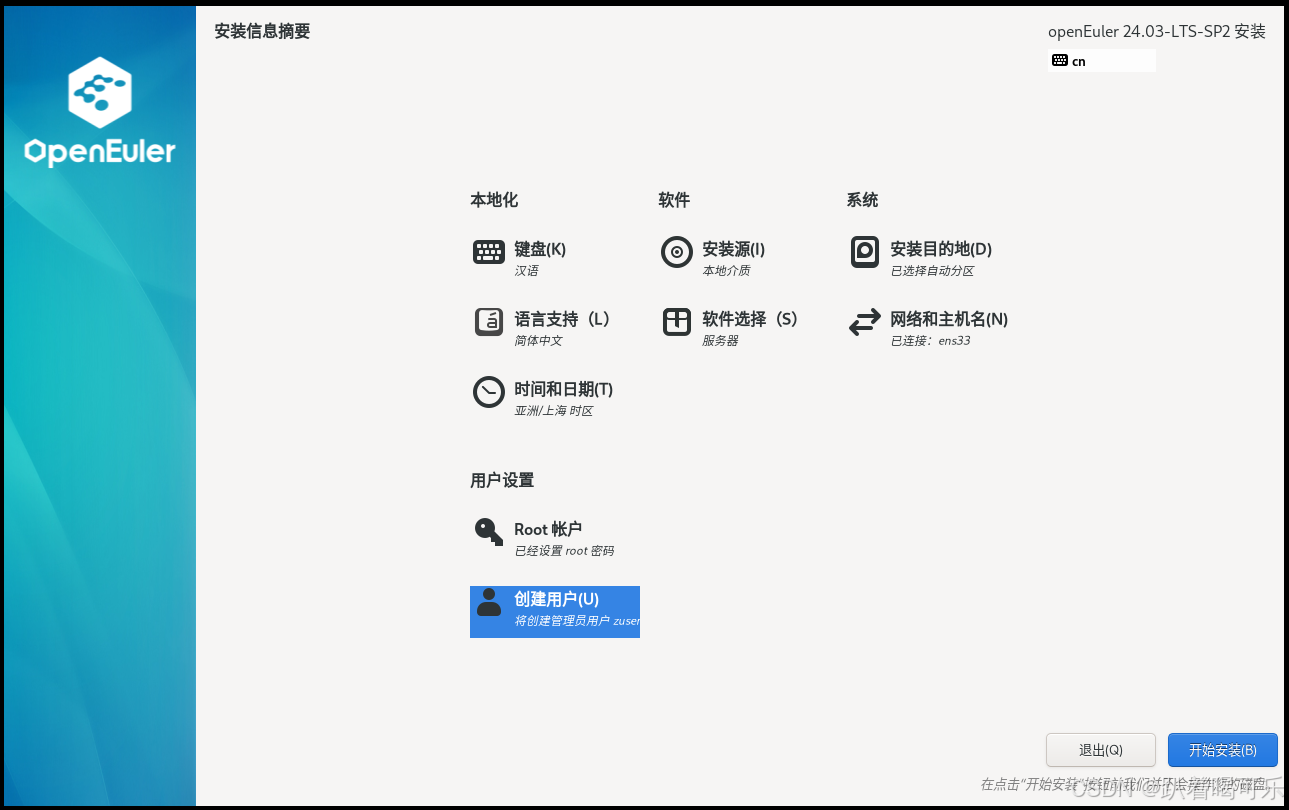Click the 简体中文 language subtitle

click(537, 340)
